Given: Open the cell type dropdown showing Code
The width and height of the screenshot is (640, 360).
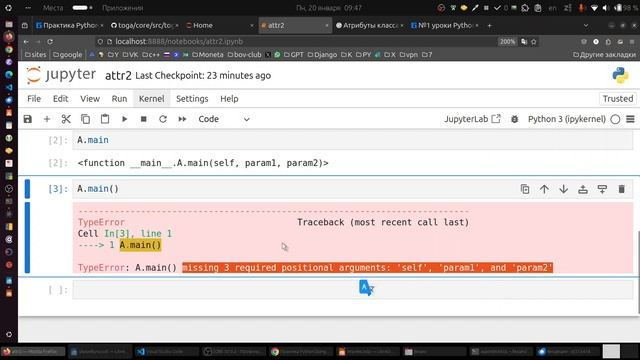Looking at the screenshot, I should pyautogui.click(x=224, y=119).
